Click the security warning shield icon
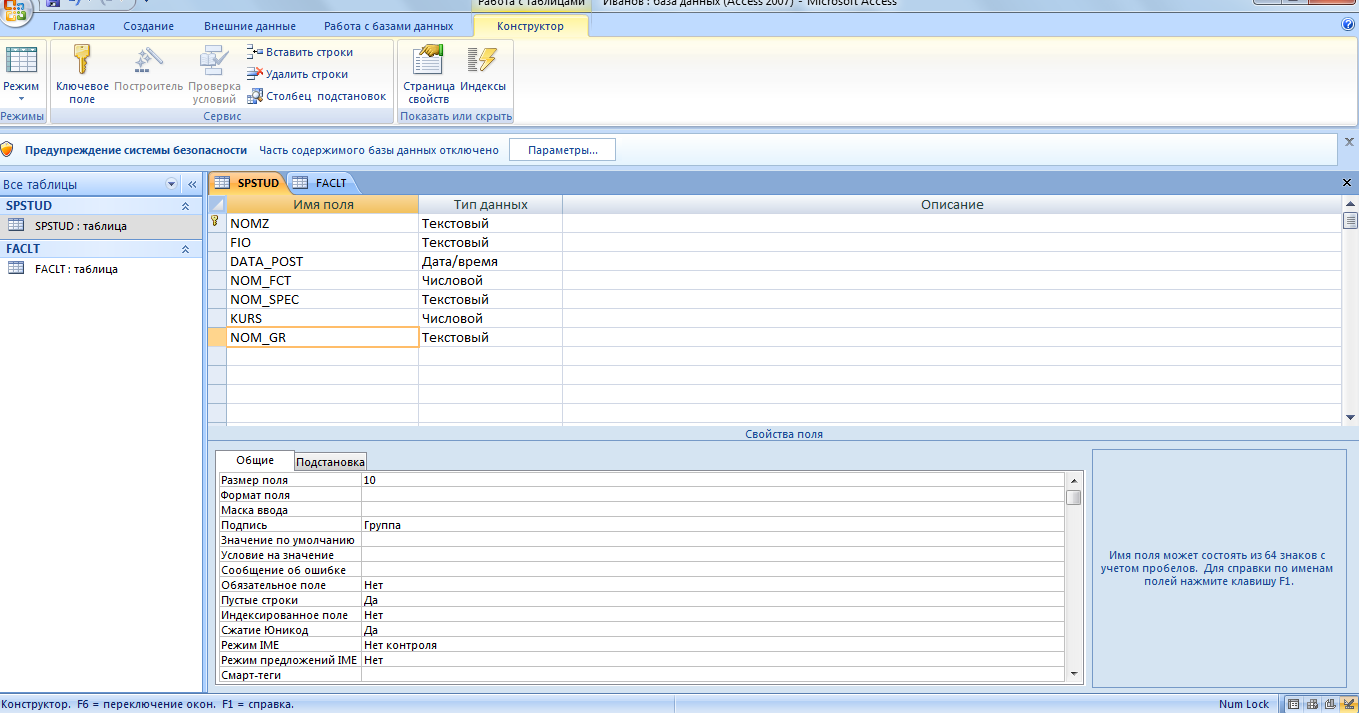This screenshot has height=713, width=1359. coord(8,150)
